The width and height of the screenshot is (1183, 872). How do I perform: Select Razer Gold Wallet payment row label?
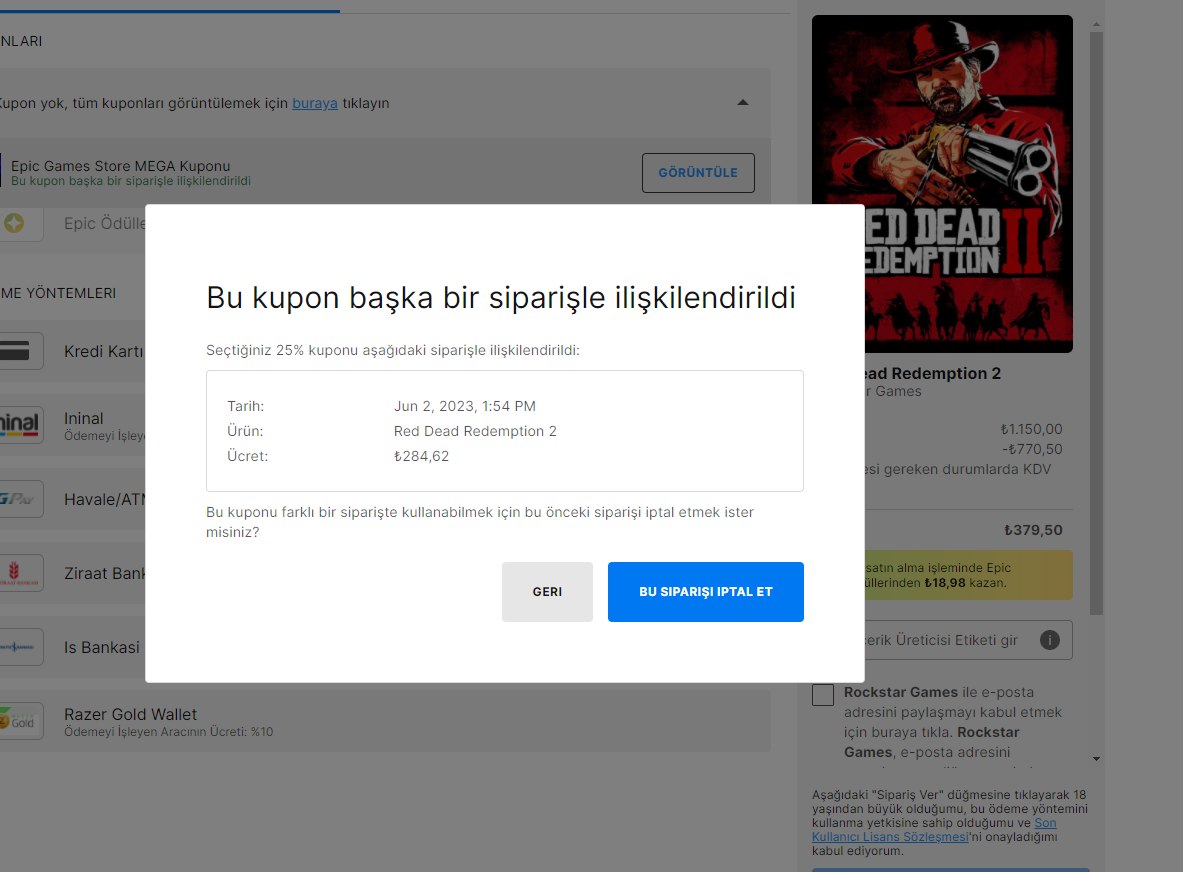pos(131,714)
